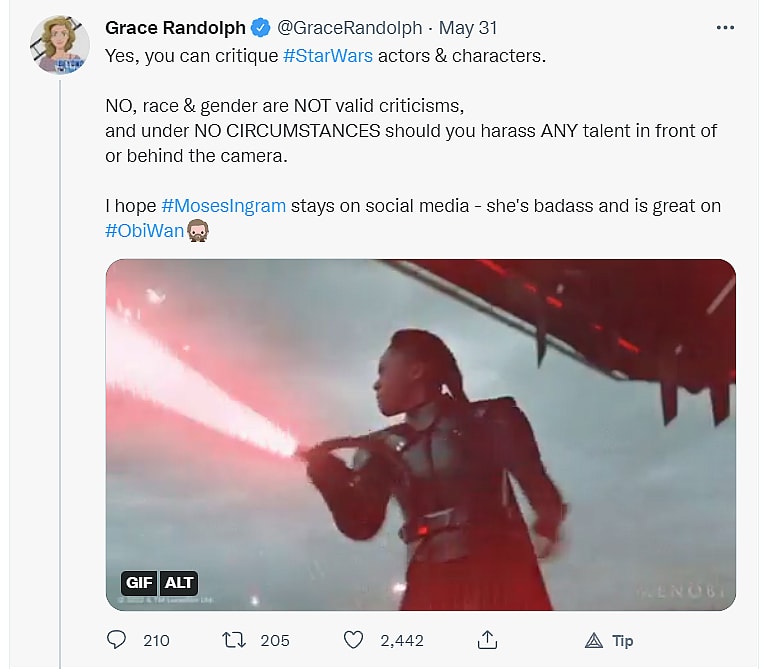This screenshot has height=669, width=770.
Task: Click the blue verified badge
Action: point(258,29)
